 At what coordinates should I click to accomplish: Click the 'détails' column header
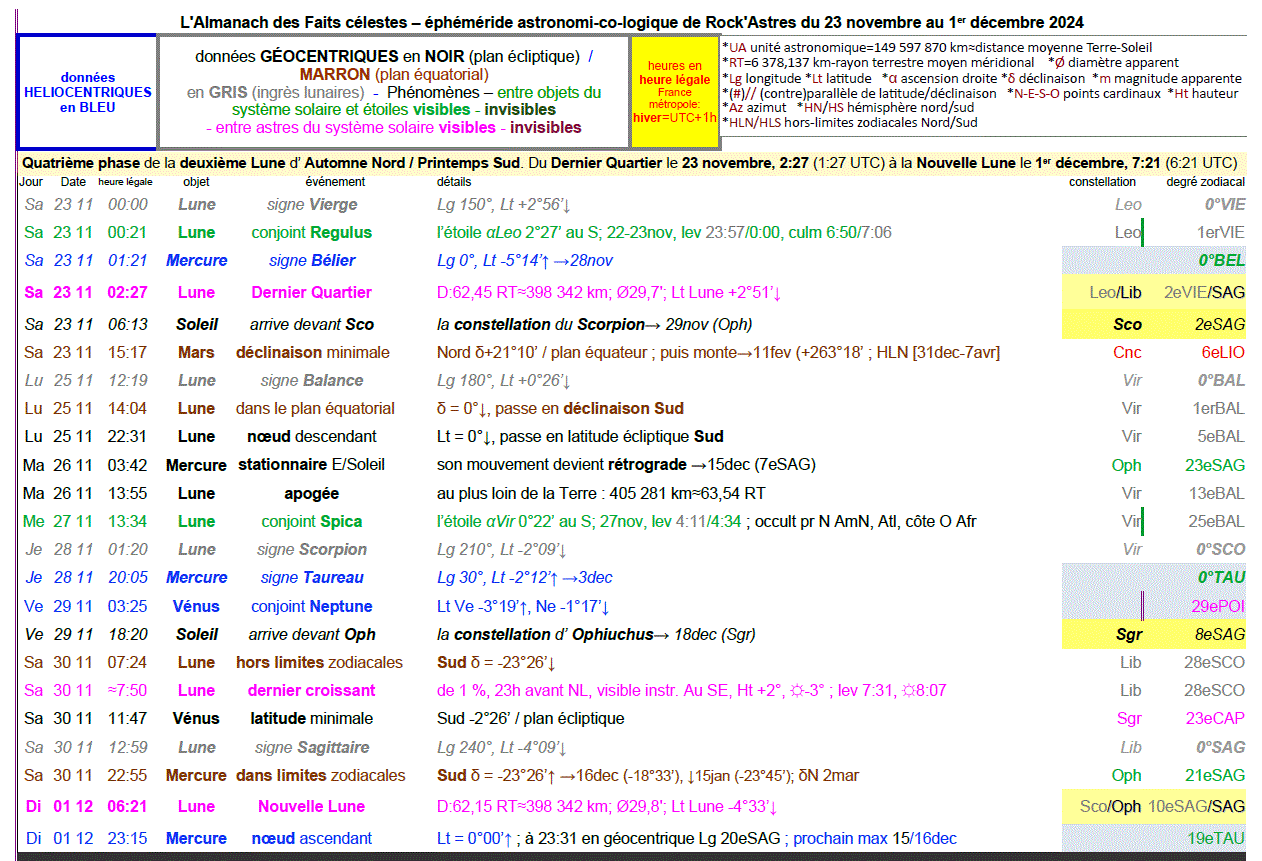[x=454, y=182]
